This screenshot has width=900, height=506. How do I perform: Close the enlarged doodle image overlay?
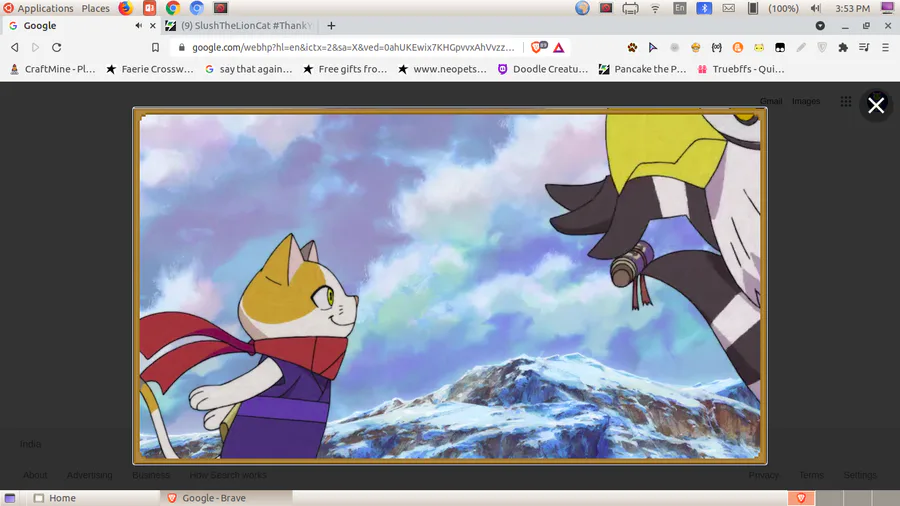pos(876,105)
